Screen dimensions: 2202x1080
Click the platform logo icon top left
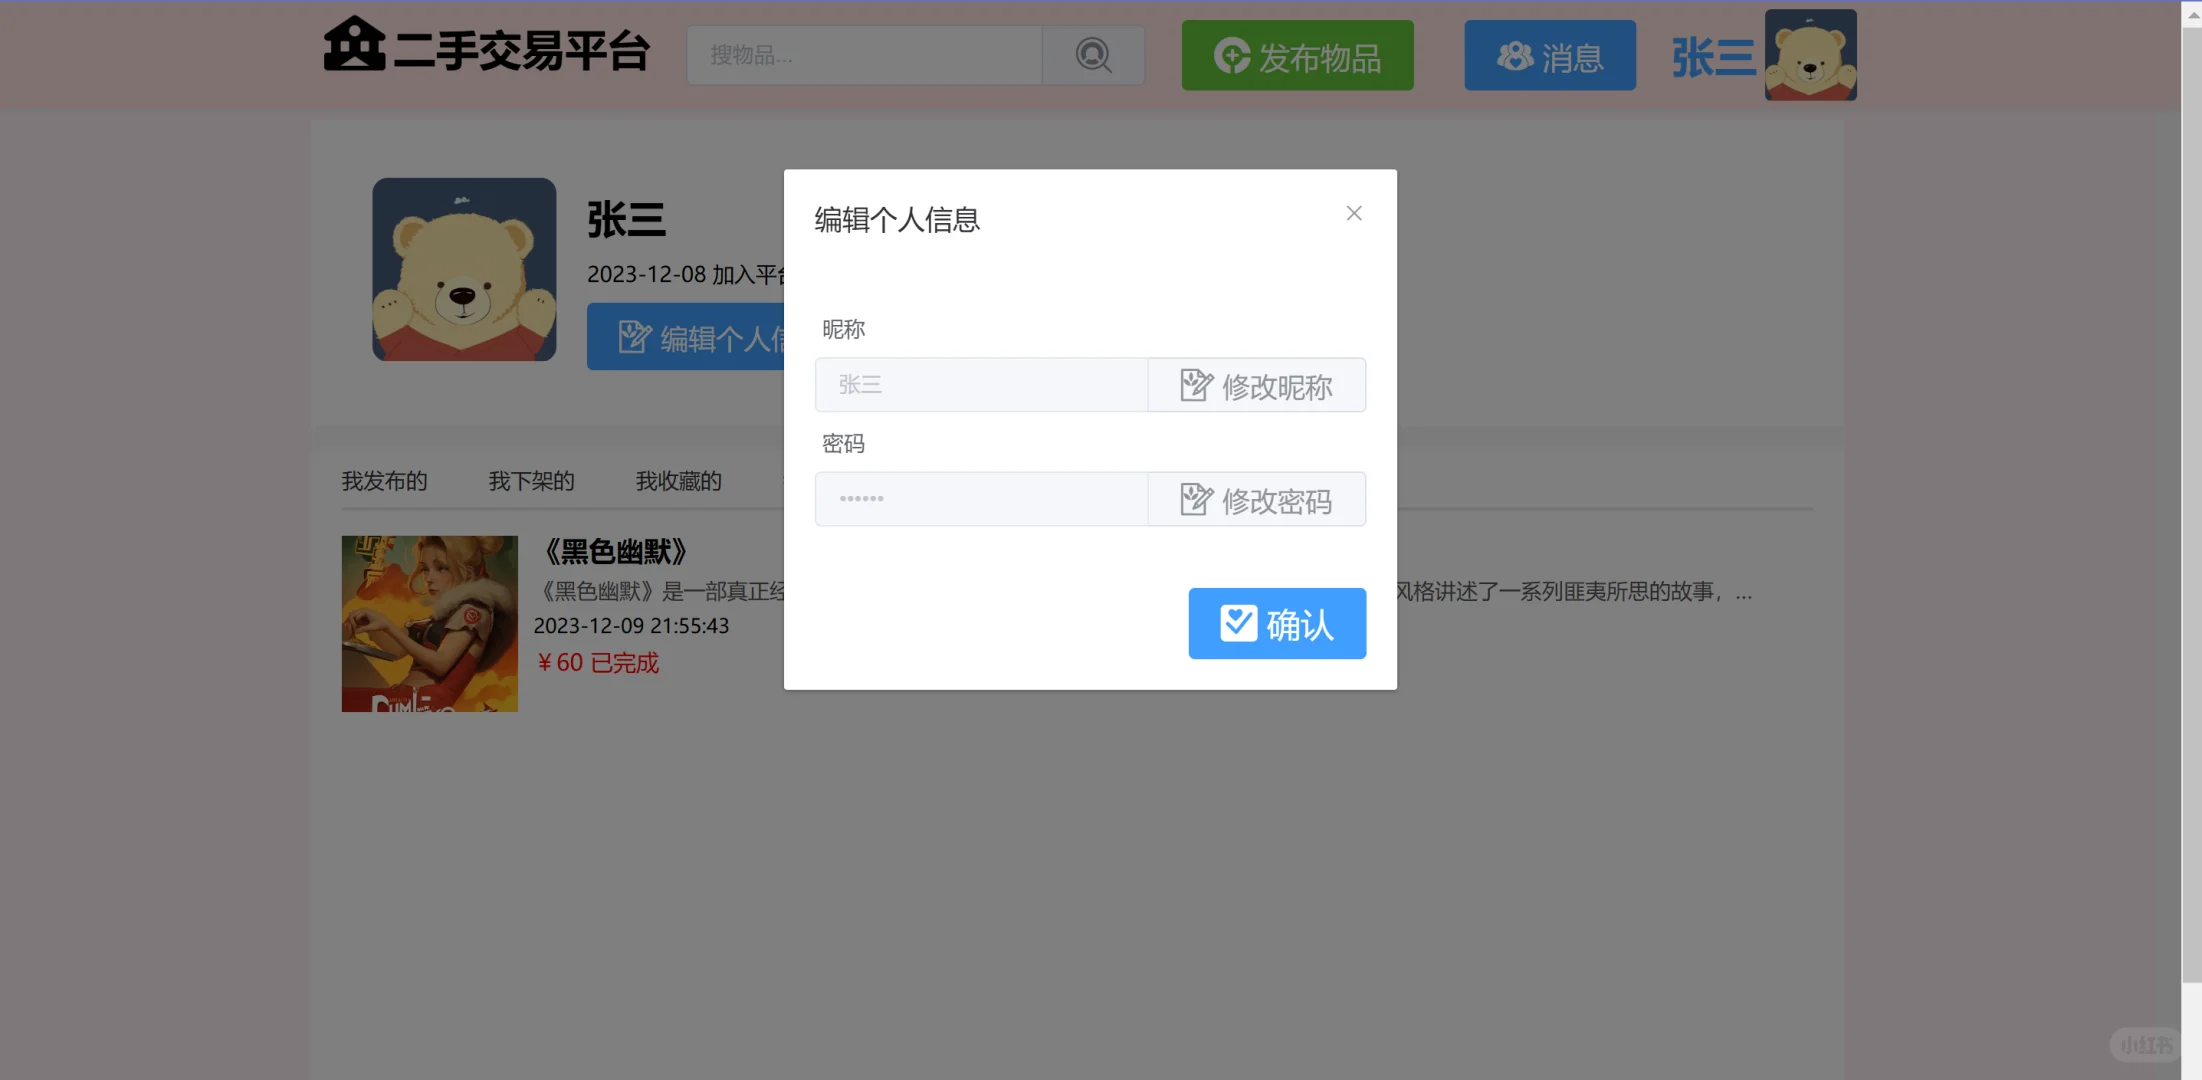coord(352,44)
